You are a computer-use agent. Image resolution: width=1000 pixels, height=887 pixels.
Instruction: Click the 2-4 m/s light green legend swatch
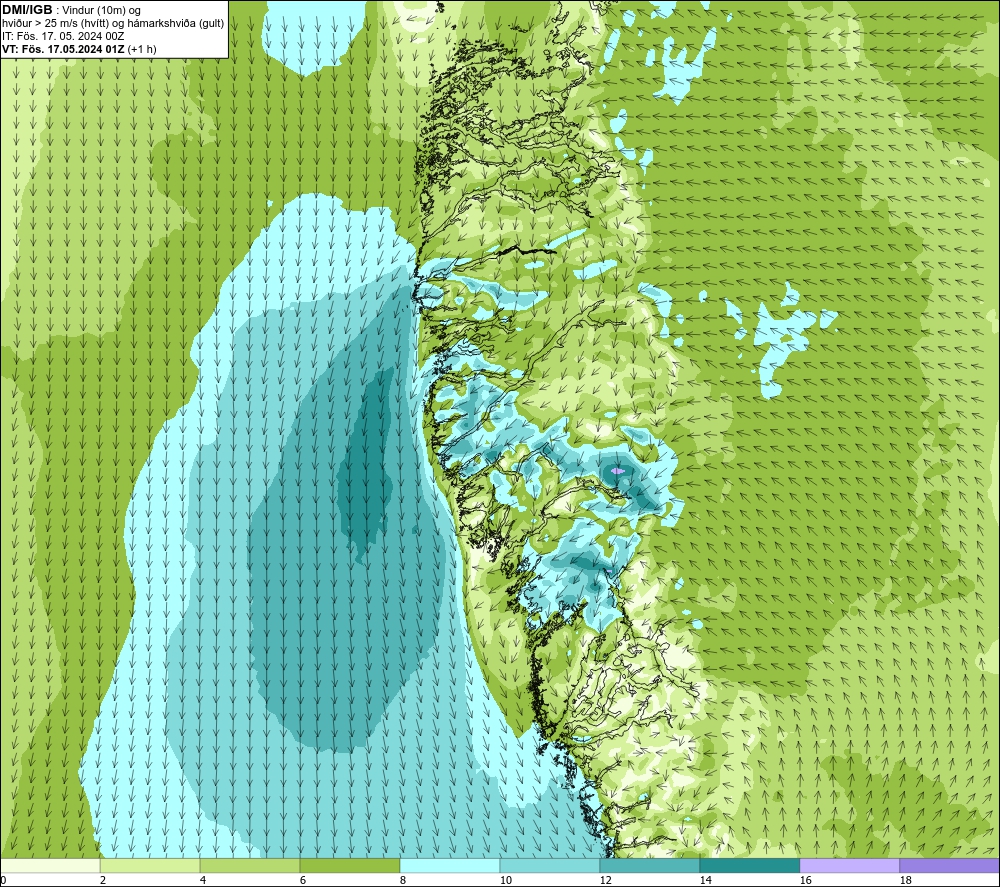pyautogui.click(x=150, y=865)
